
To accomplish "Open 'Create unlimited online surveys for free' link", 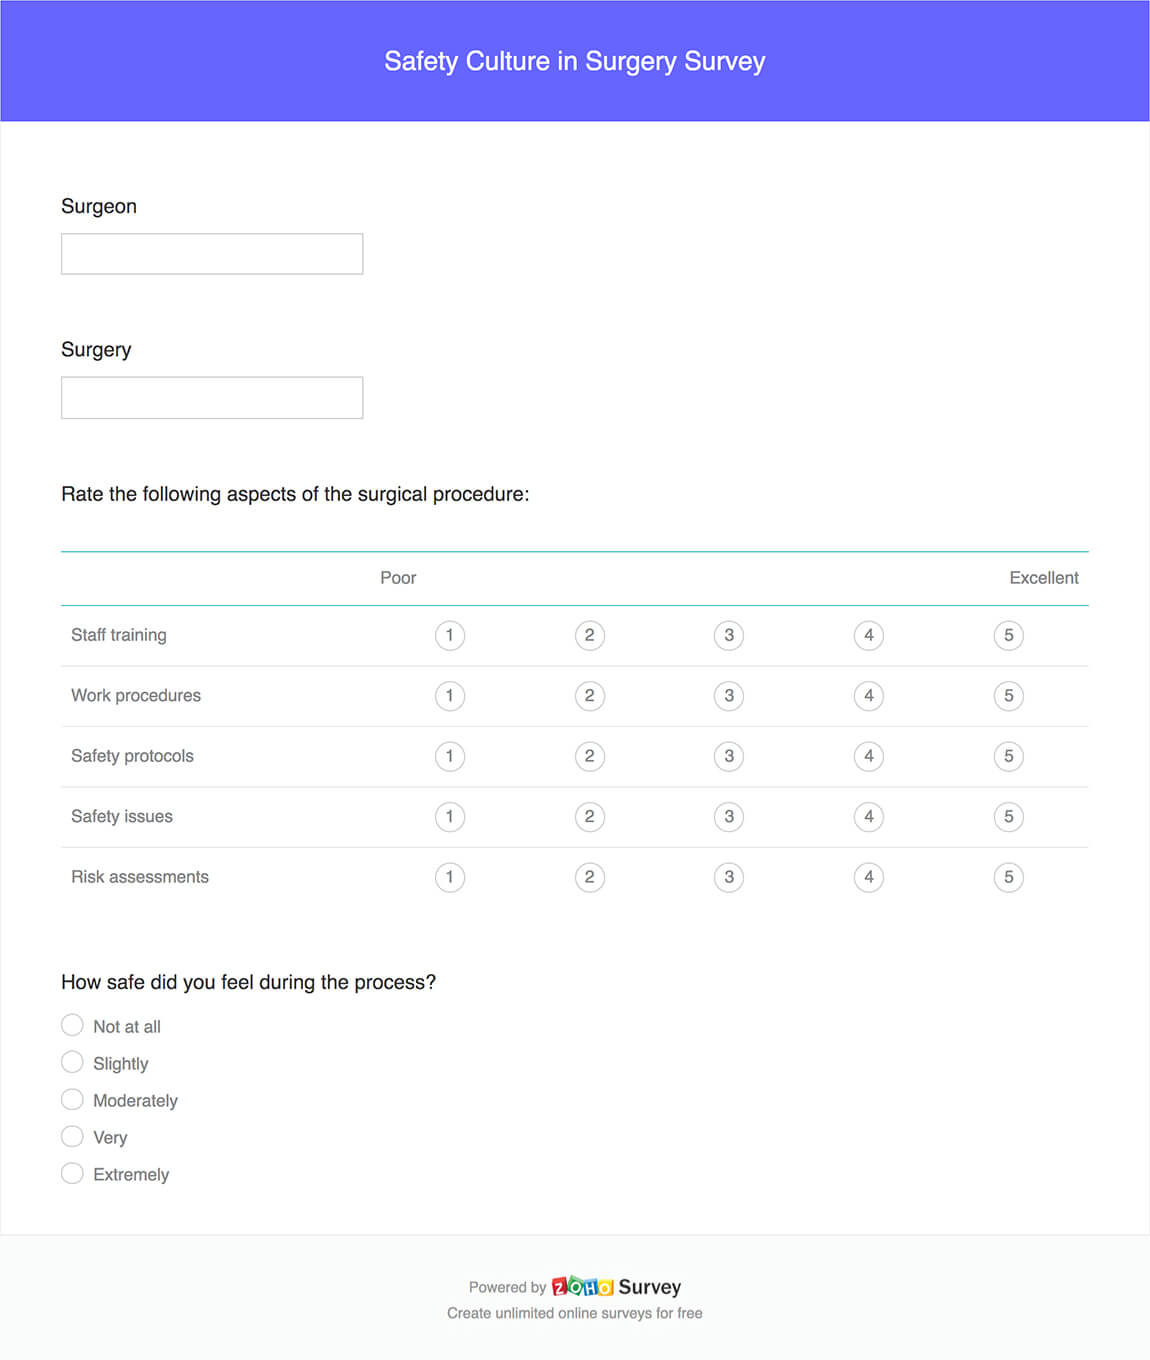I will point(575,1313).
